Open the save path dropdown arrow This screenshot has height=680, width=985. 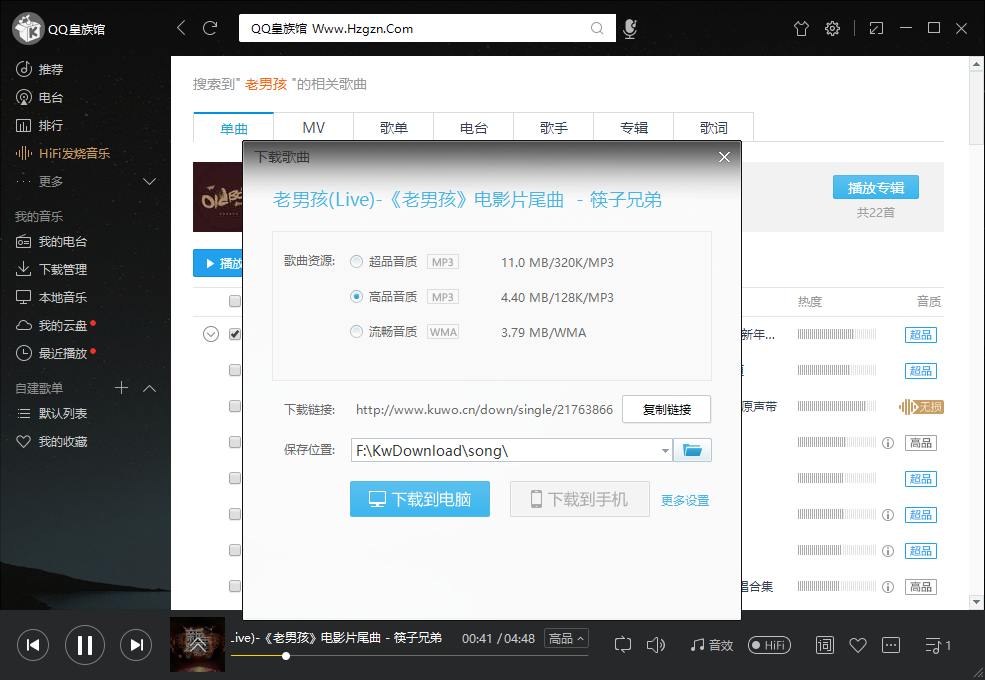(665, 451)
